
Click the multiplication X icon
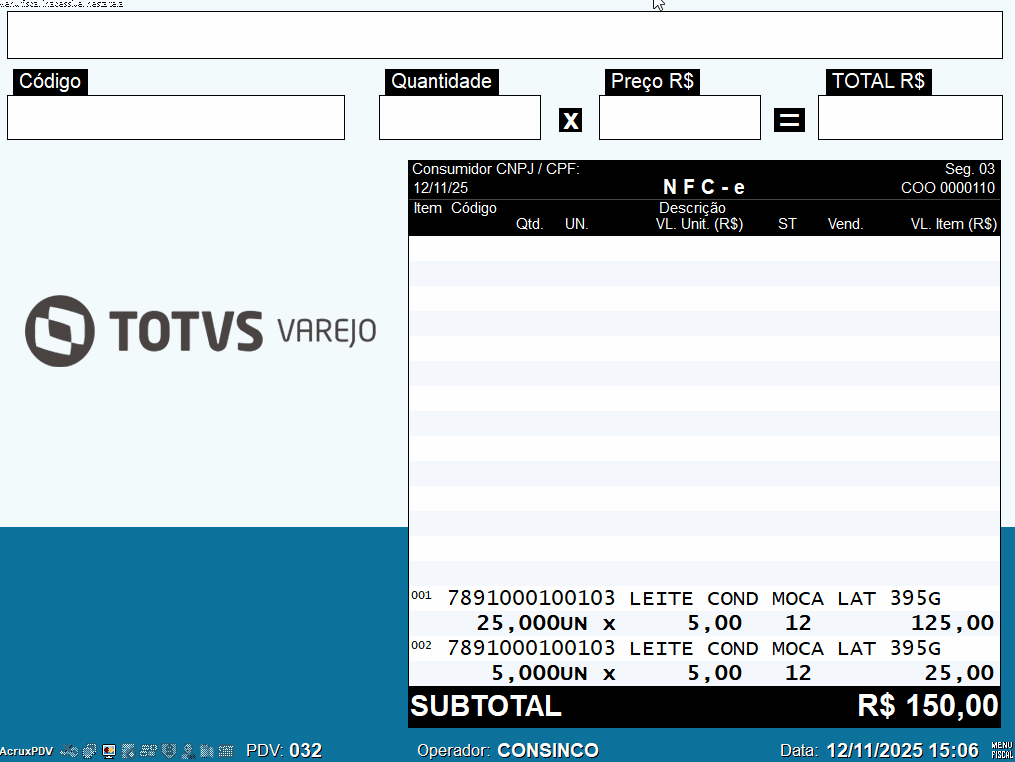570,120
